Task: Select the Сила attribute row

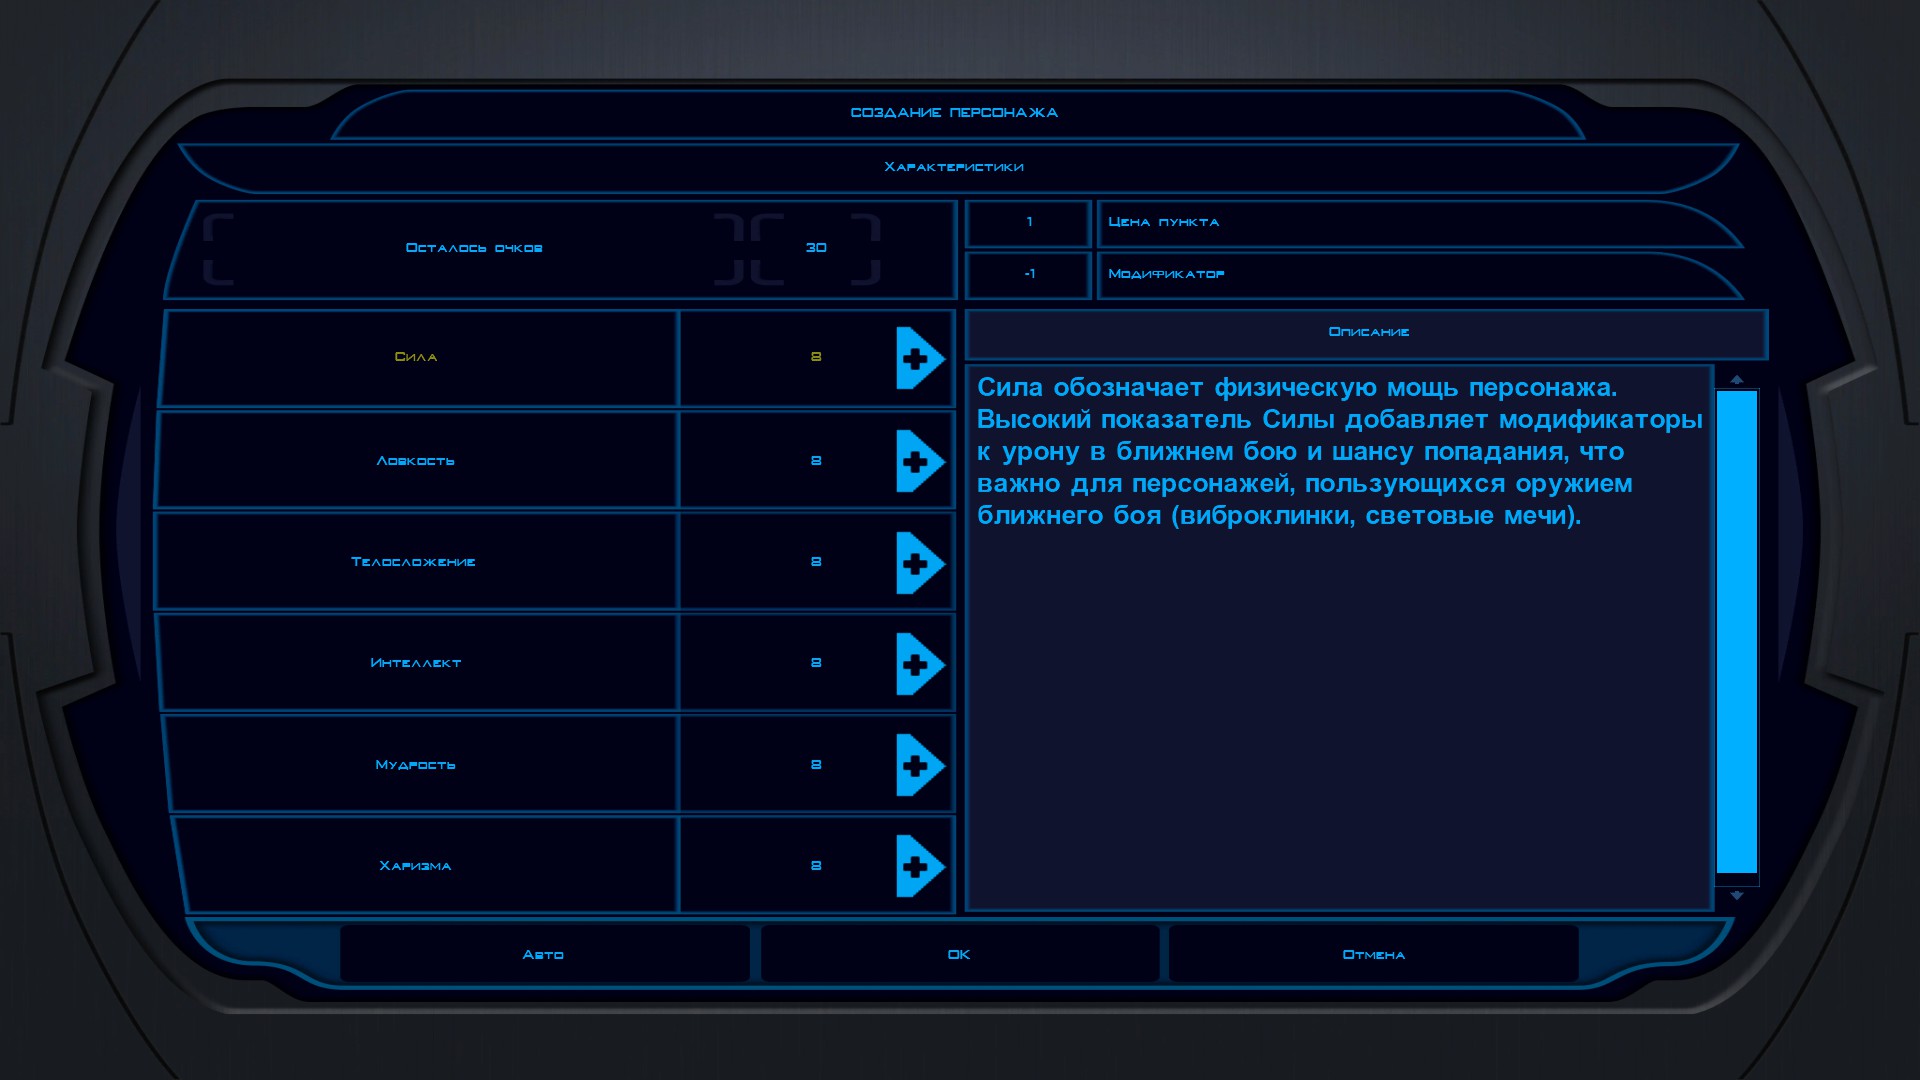Action: click(418, 358)
